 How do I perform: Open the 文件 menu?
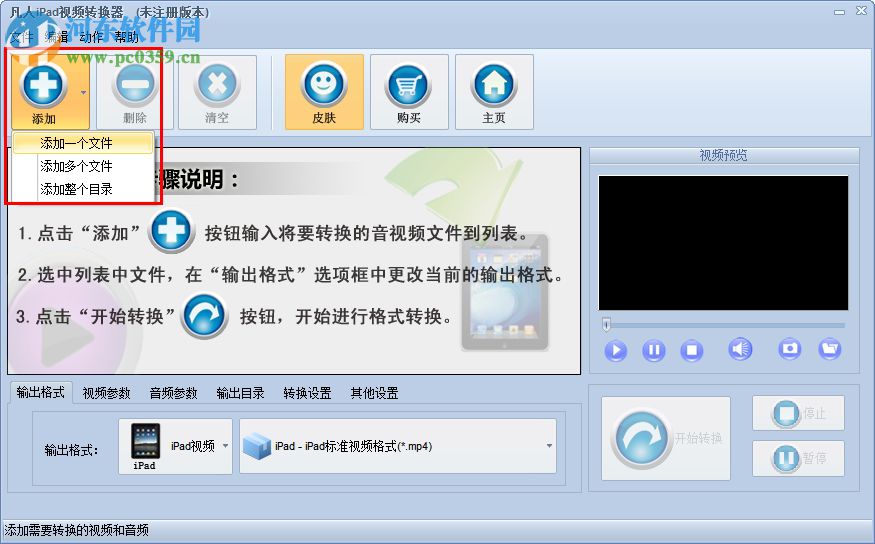[x=22, y=37]
